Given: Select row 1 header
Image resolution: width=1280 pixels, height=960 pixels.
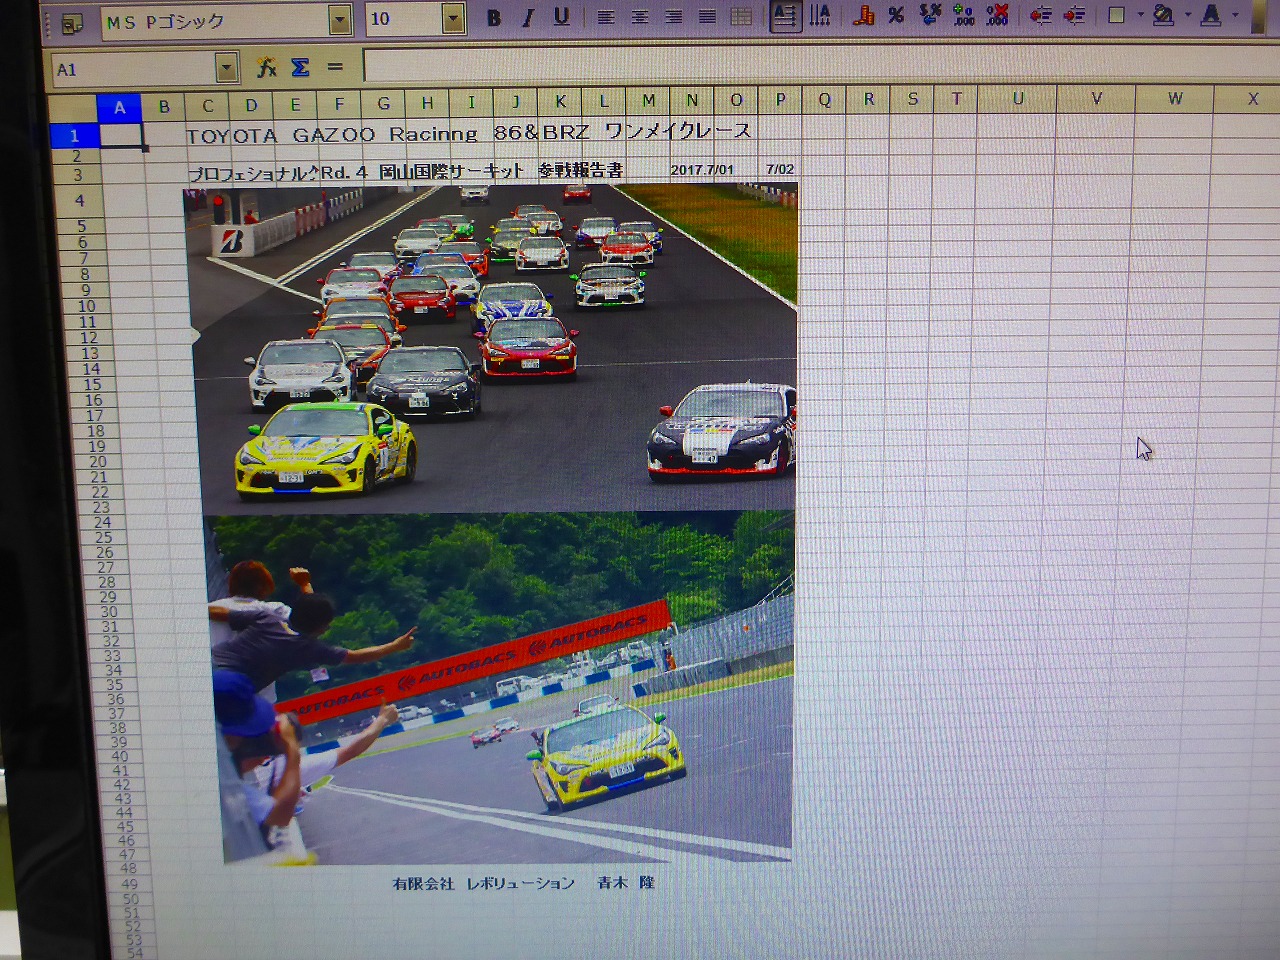Looking at the screenshot, I should coord(74,135).
